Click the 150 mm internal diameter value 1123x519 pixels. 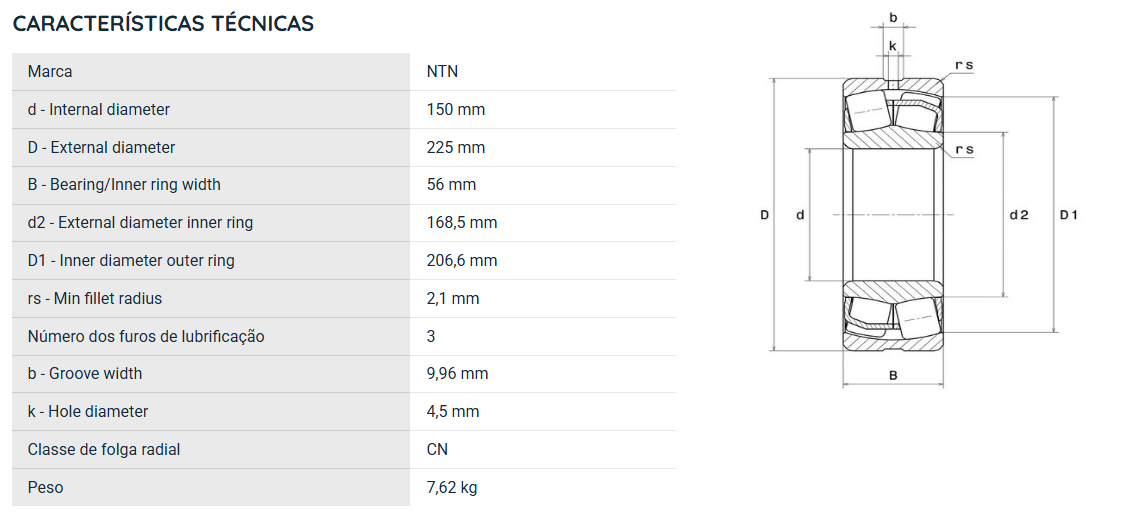(x=456, y=110)
